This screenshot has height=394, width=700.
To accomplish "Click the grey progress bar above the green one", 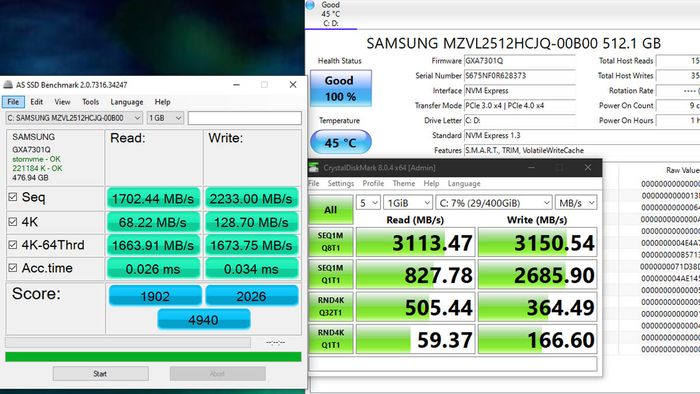I will [128, 342].
